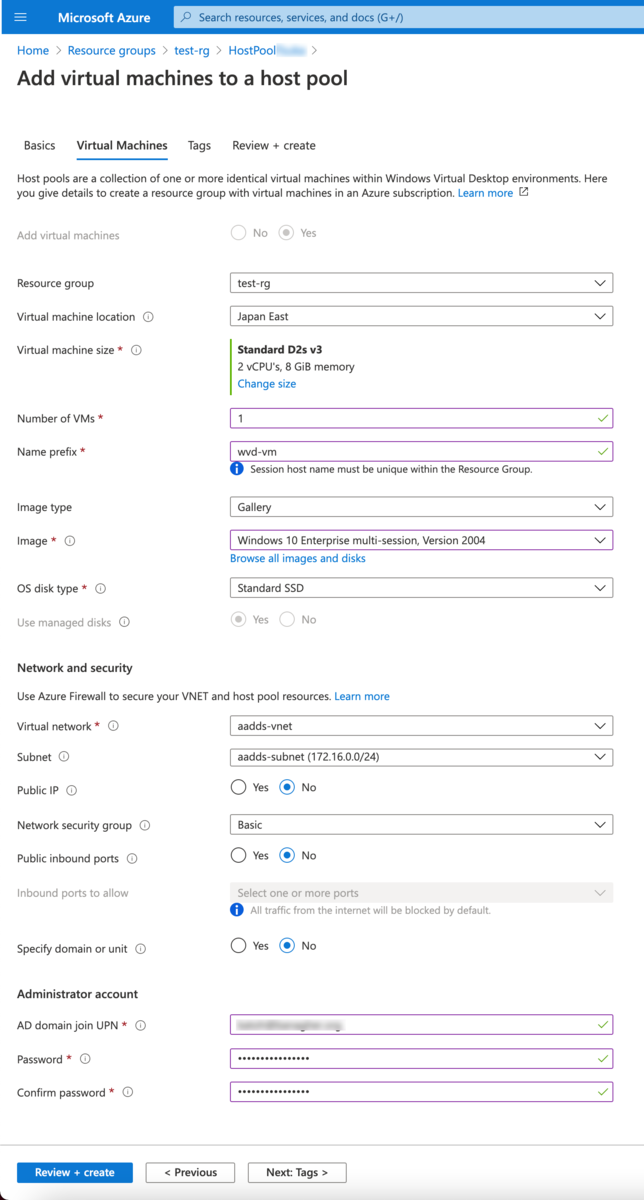Click Change size link
Screen dimensions: 644x1200
[x=267, y=384]
